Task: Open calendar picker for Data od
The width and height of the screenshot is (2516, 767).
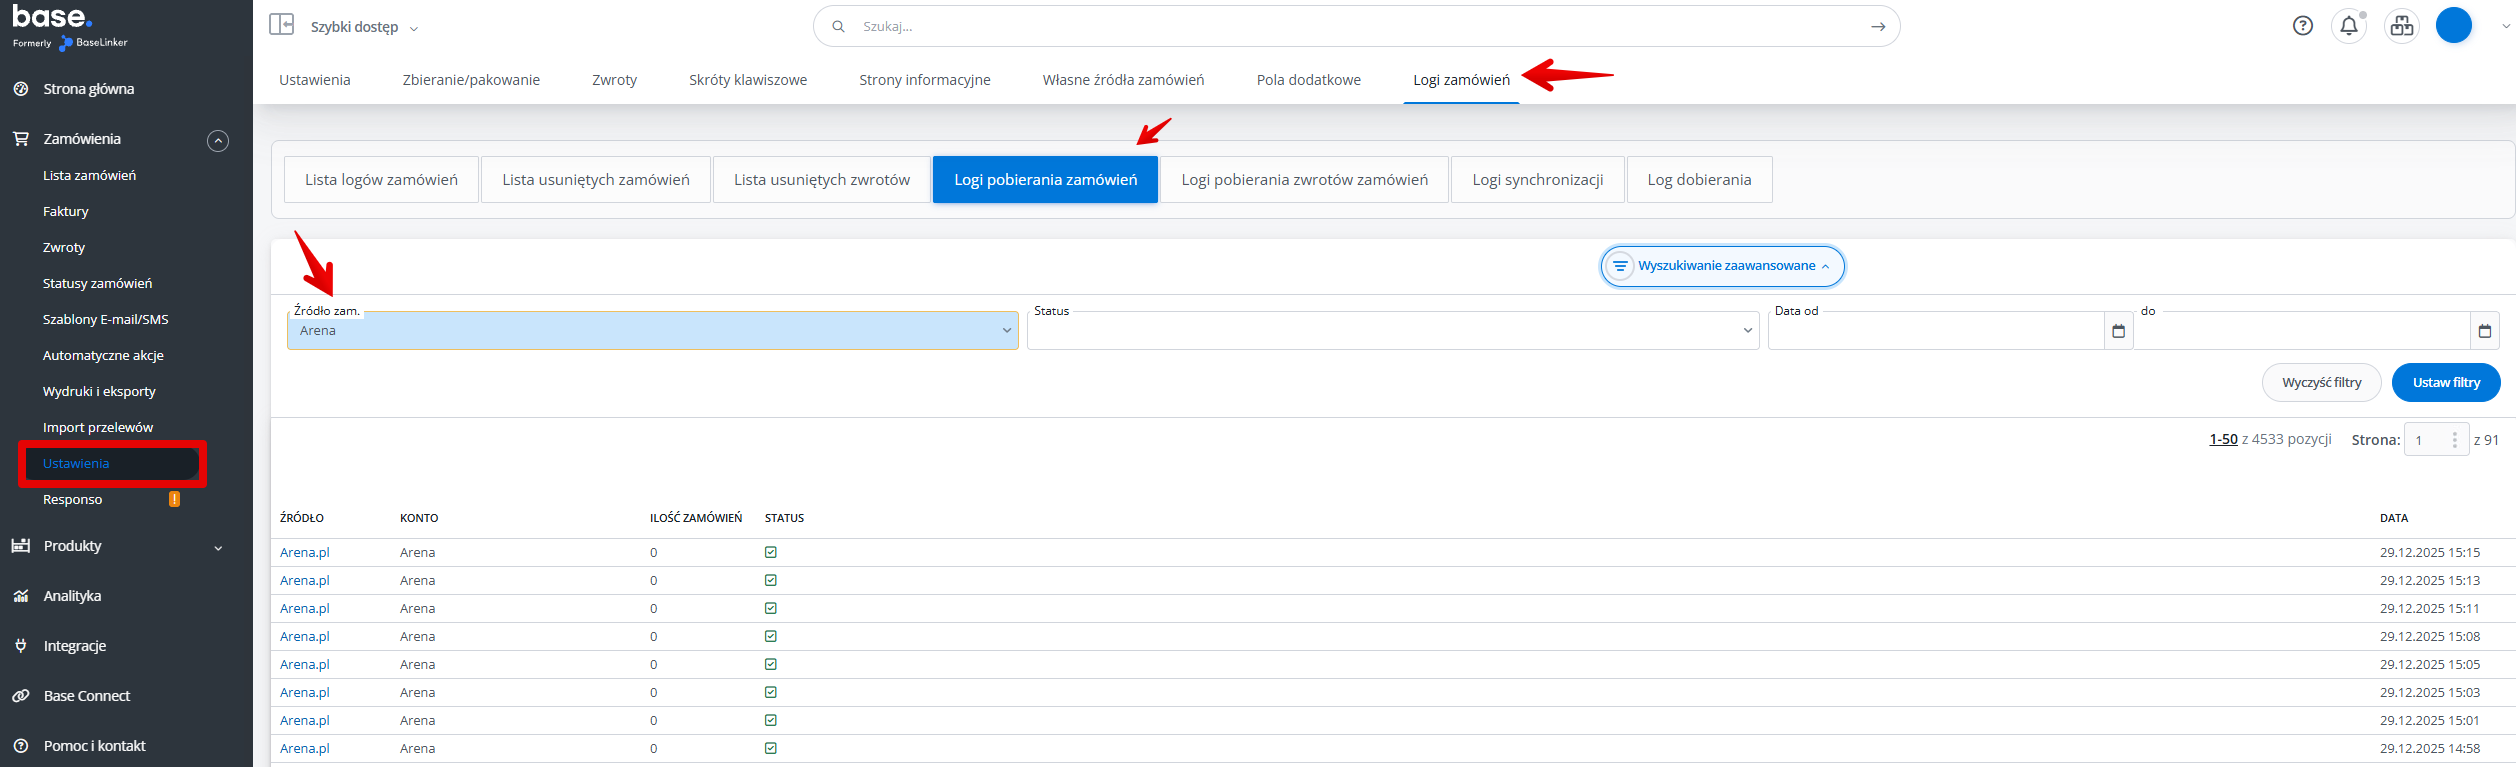Action: (x=2118, y=331)
